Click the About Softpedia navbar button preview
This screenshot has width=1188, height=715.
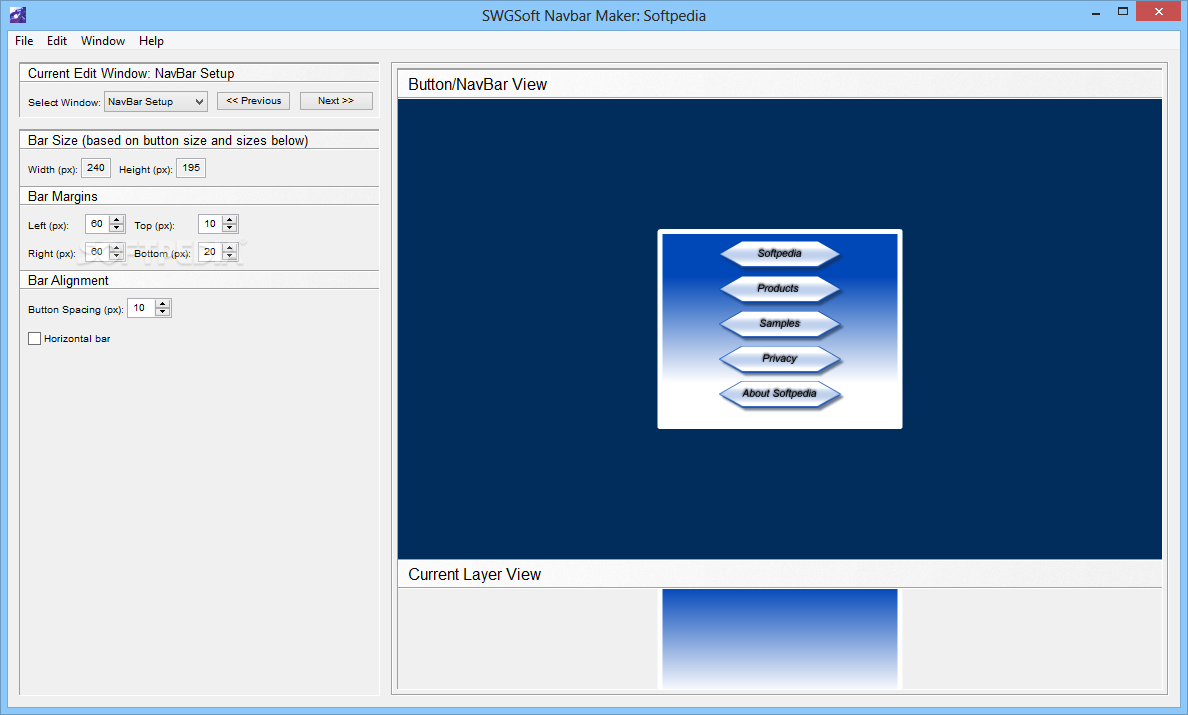780,394
